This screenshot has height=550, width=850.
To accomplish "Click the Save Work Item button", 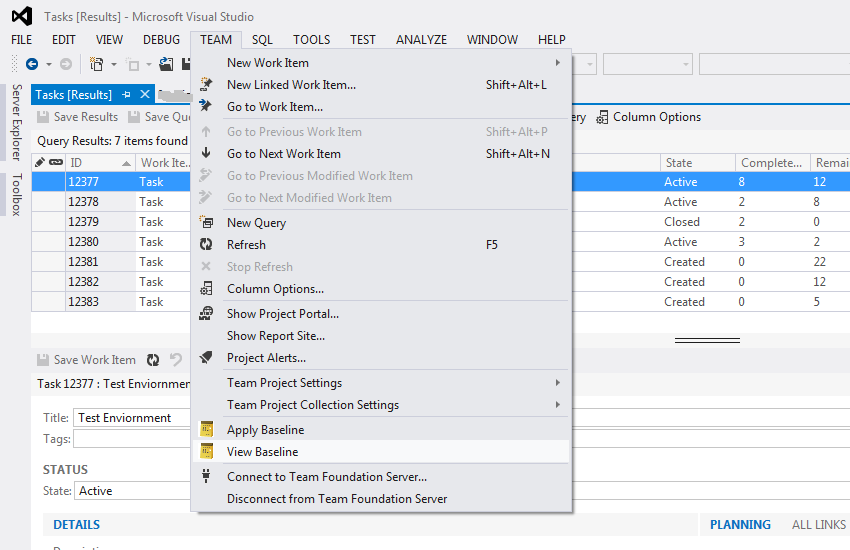I will coord(86,360).
